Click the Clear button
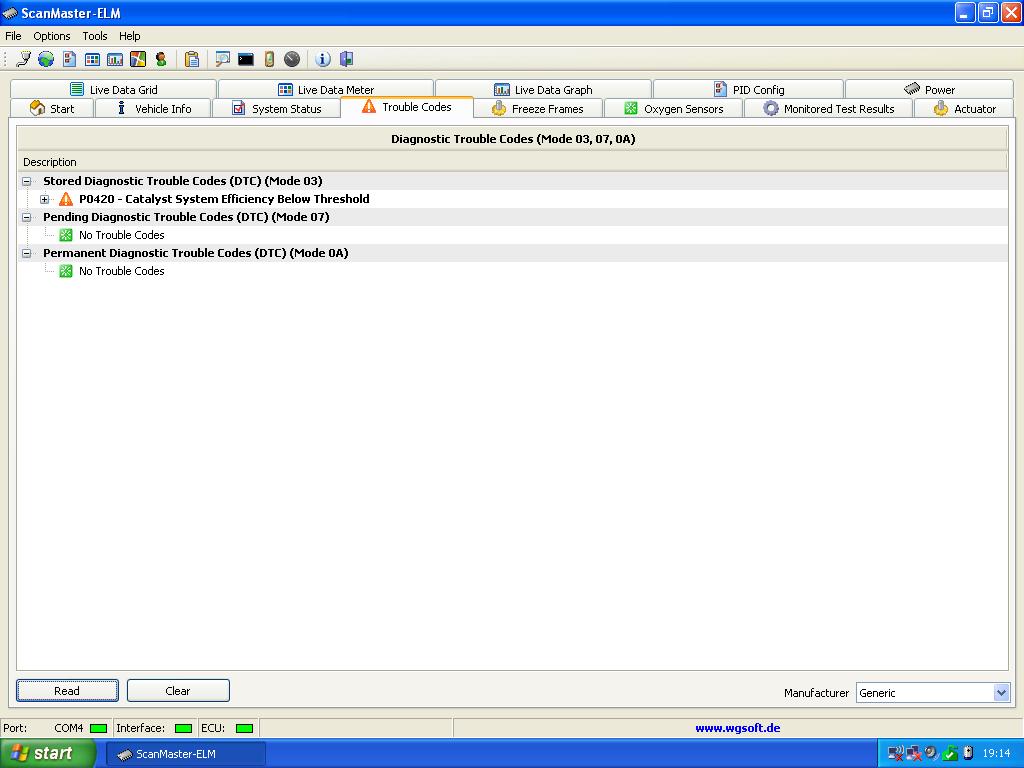Image resolution: width=1024 pixels, height=768 pixels. [x=178, y=691]
